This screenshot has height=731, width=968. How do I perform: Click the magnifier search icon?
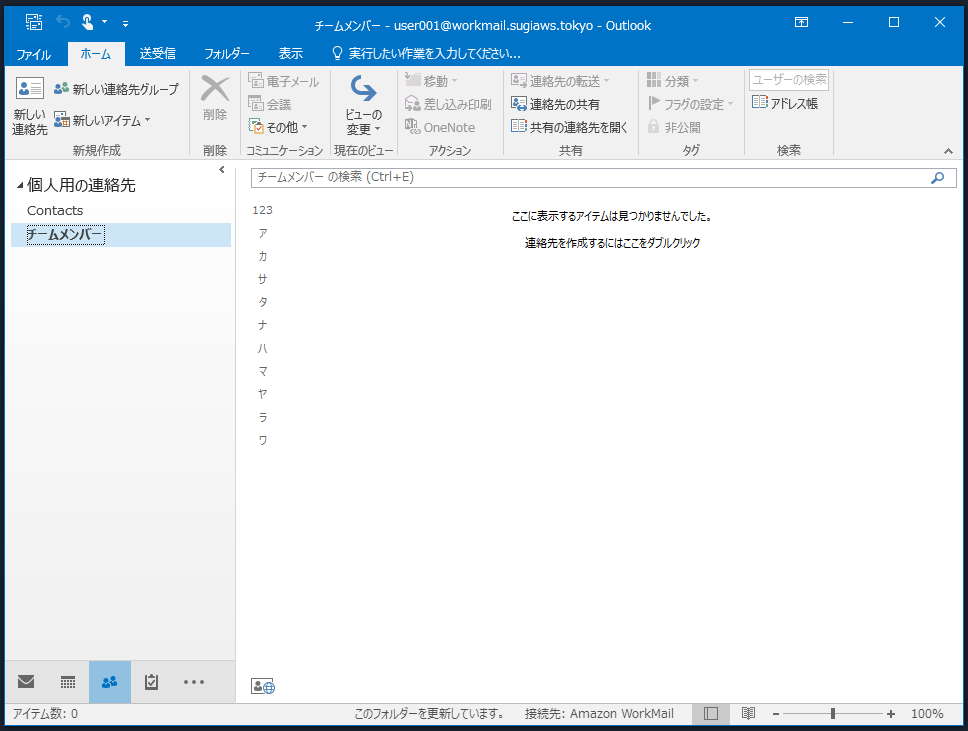coord(937,178)
